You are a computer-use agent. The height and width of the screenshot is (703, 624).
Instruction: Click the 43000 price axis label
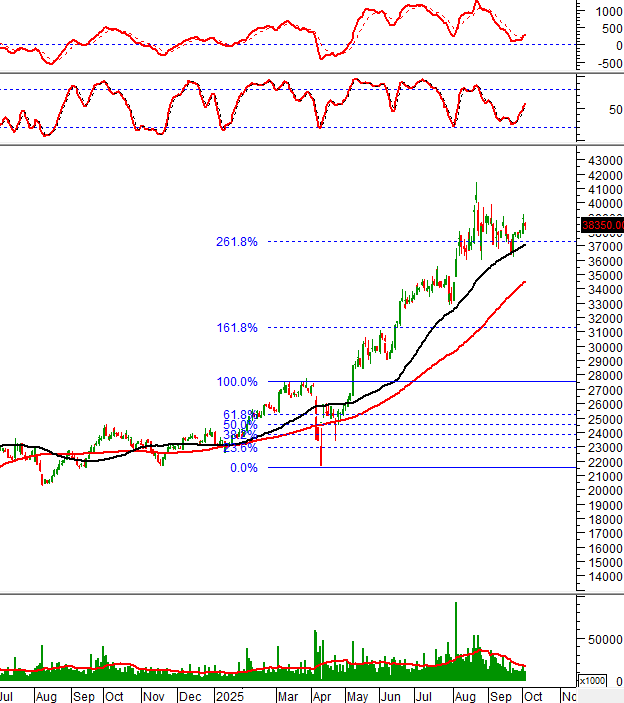[x=604, y=160]
